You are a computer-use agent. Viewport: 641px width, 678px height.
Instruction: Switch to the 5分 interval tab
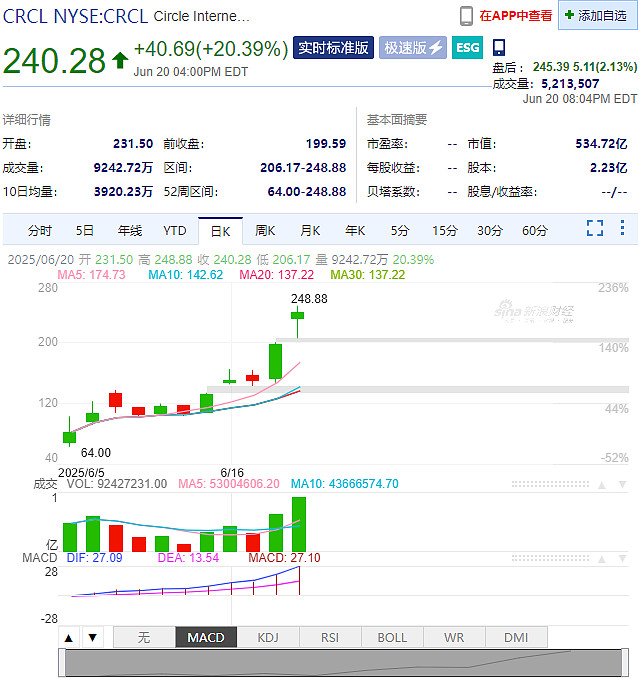point(400,230)
